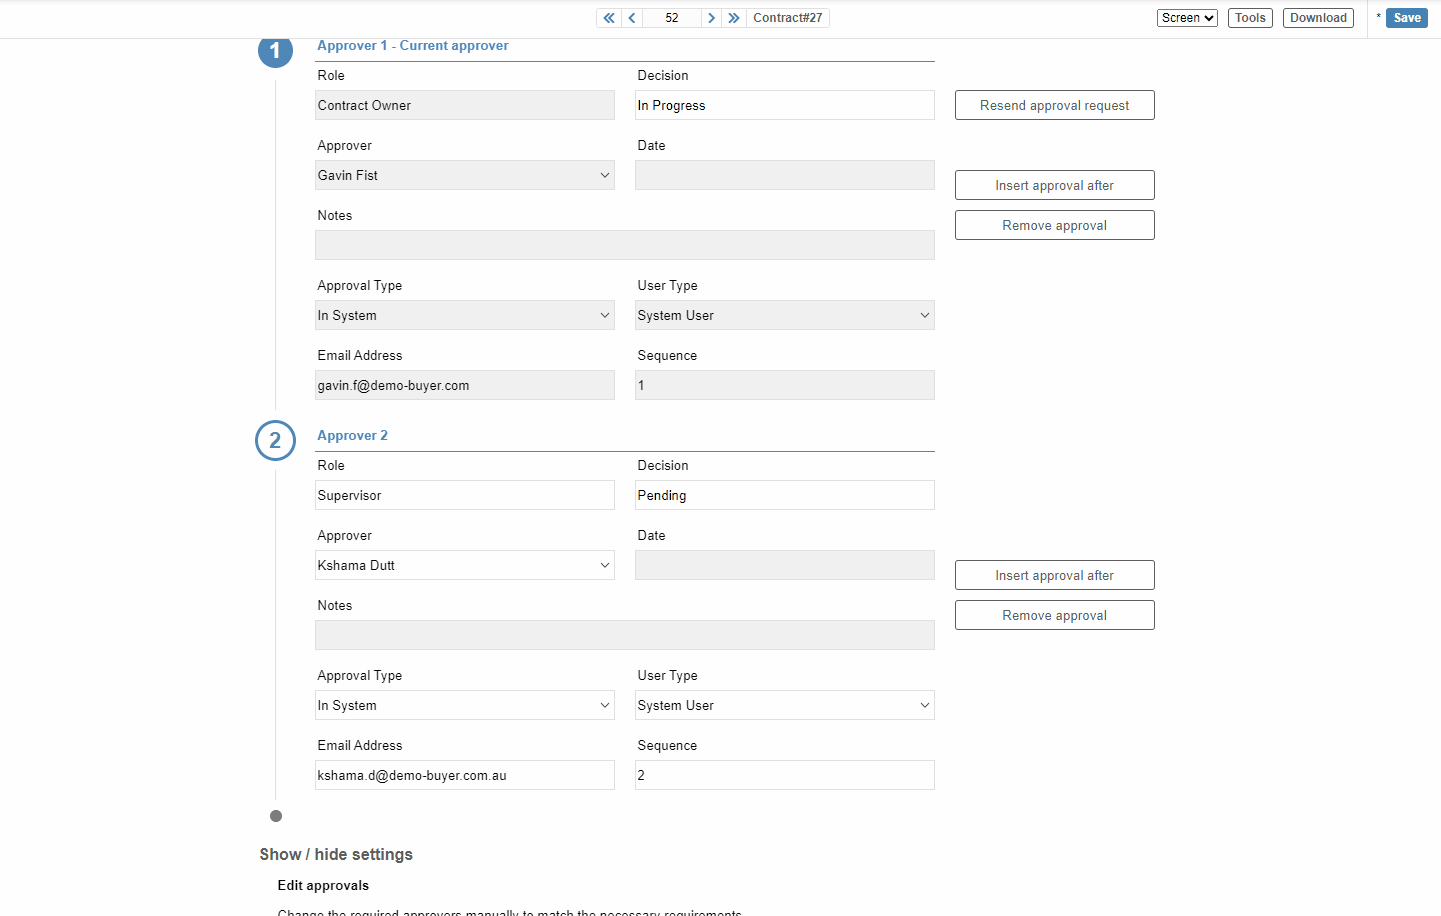Click the Contract#27 label
The image size is (1441, 916).
click(788, 18)
